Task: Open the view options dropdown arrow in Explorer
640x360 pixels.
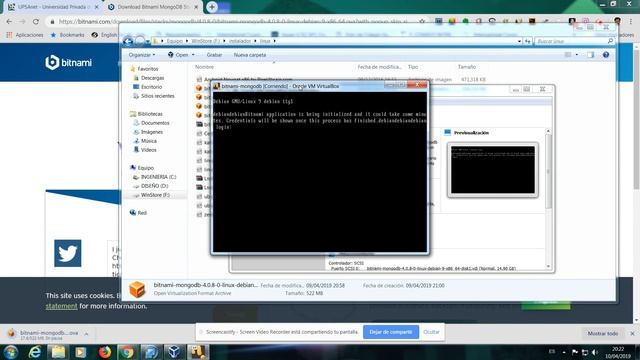Action: pos(577,55)
